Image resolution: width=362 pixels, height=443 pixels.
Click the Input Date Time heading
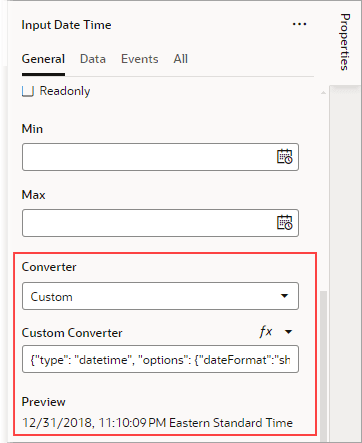pos(66,25)
